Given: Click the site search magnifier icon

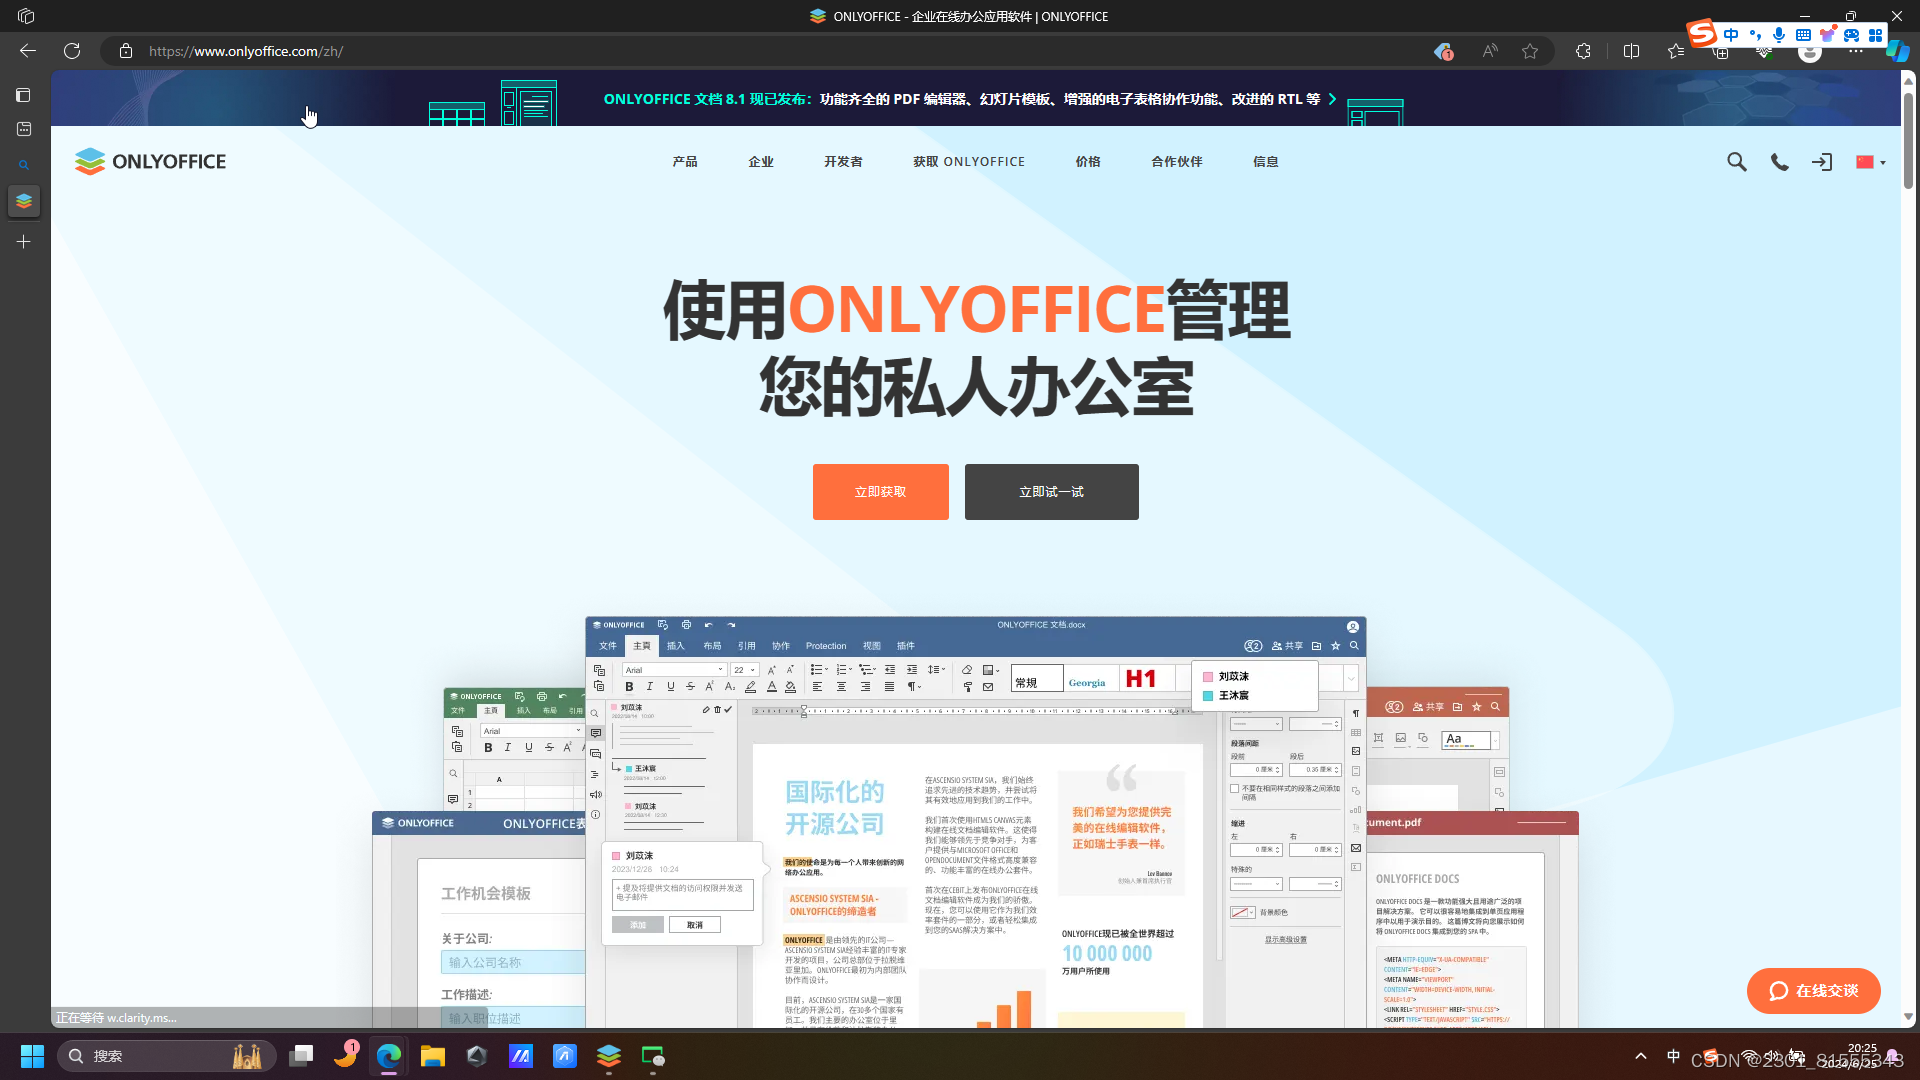Looking at the screenshot, I should [x=1736, y=162].
